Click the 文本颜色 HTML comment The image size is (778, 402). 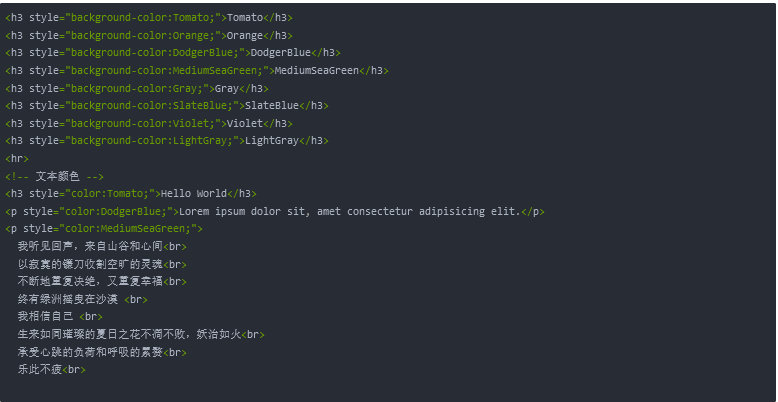[x=55, y=177]
